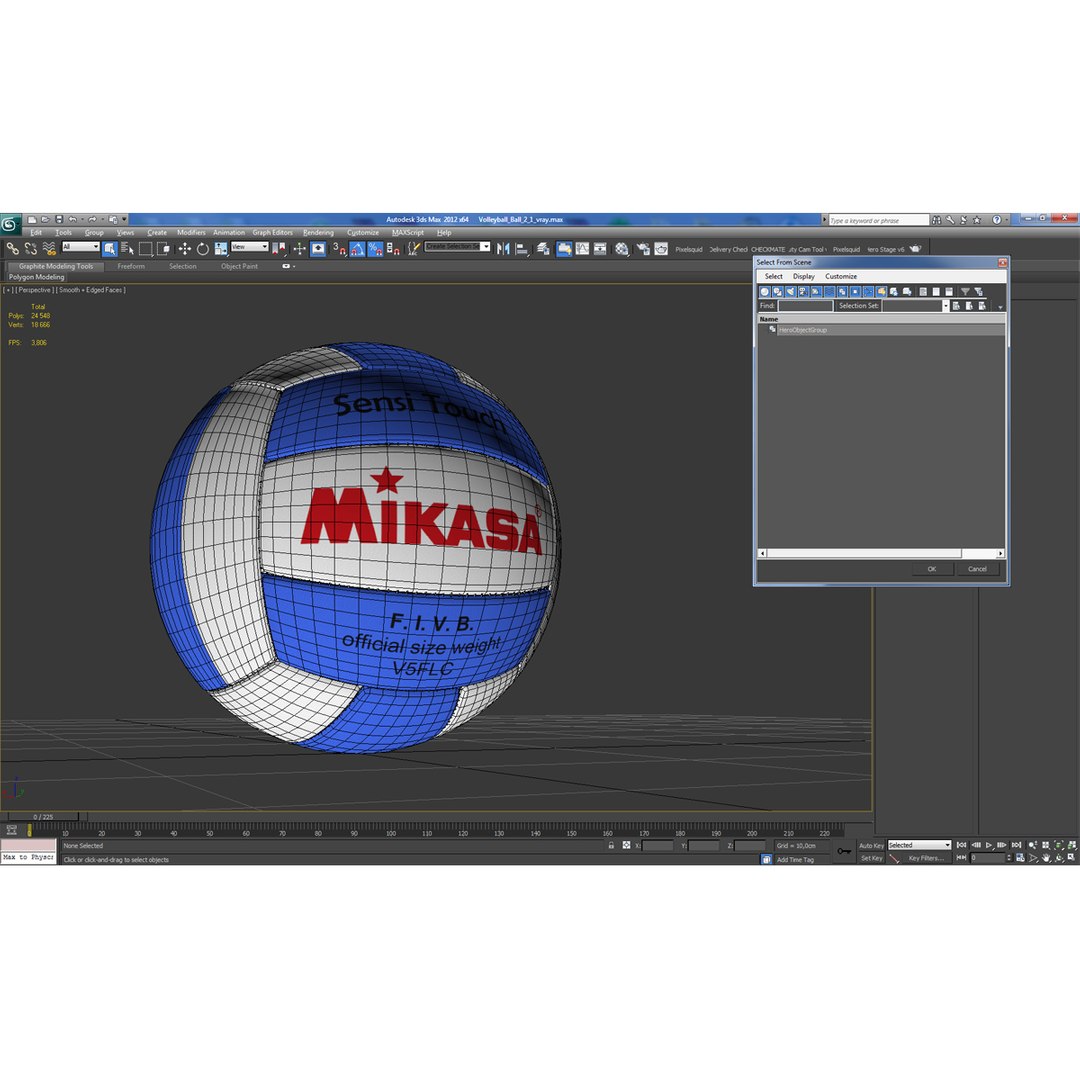Click the Select and Scale tool

tap(220, 249)
